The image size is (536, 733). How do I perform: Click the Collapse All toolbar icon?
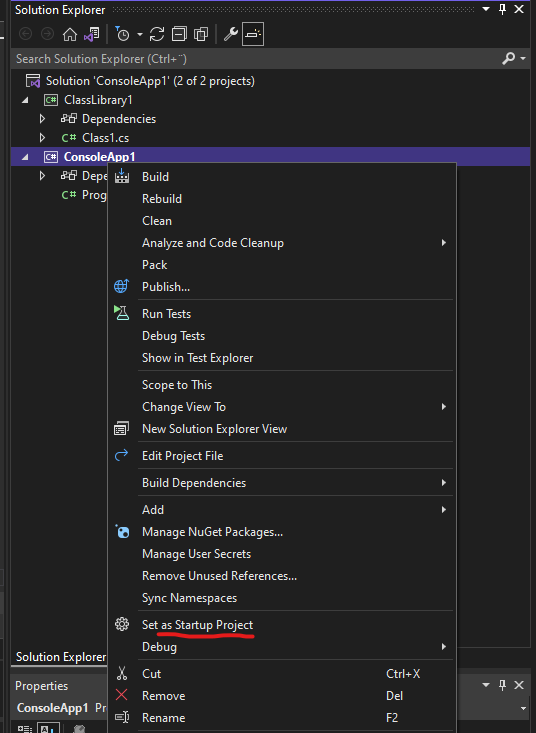click(179, 34)
